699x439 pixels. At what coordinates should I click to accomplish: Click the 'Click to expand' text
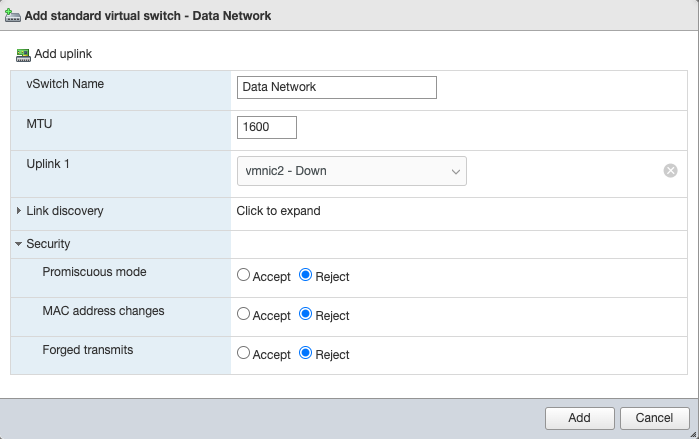pyautogui.click(x=278, y=211)
